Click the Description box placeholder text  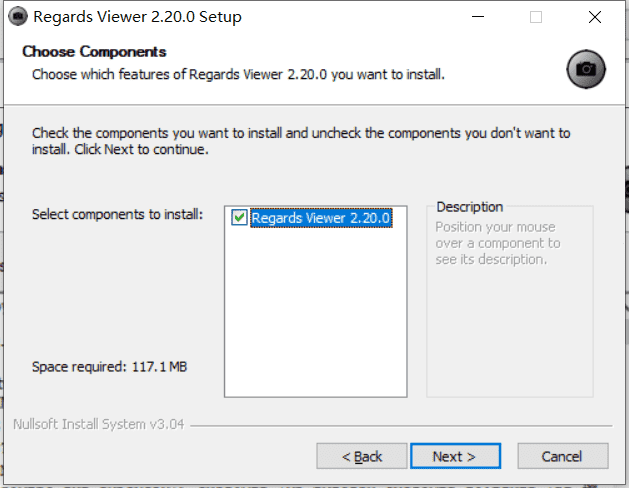click(498, 243)
